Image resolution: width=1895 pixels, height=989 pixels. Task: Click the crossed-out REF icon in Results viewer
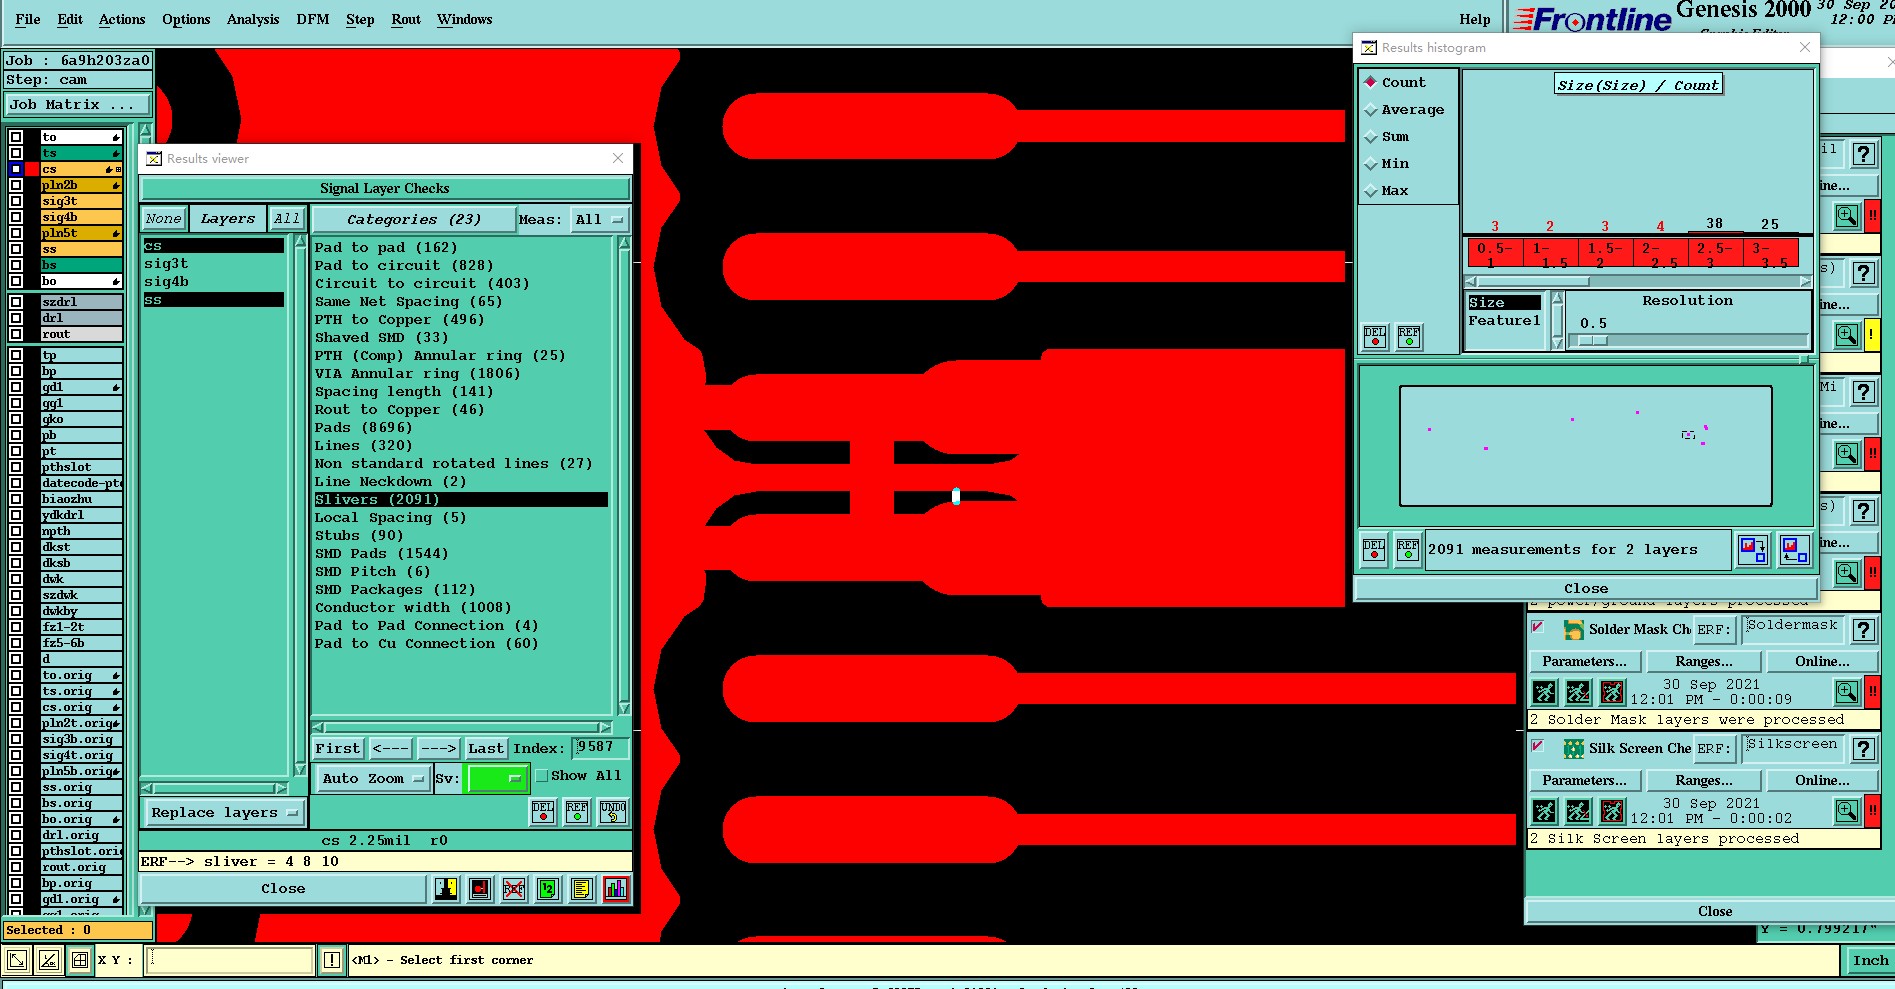click(x=514, y=889)
